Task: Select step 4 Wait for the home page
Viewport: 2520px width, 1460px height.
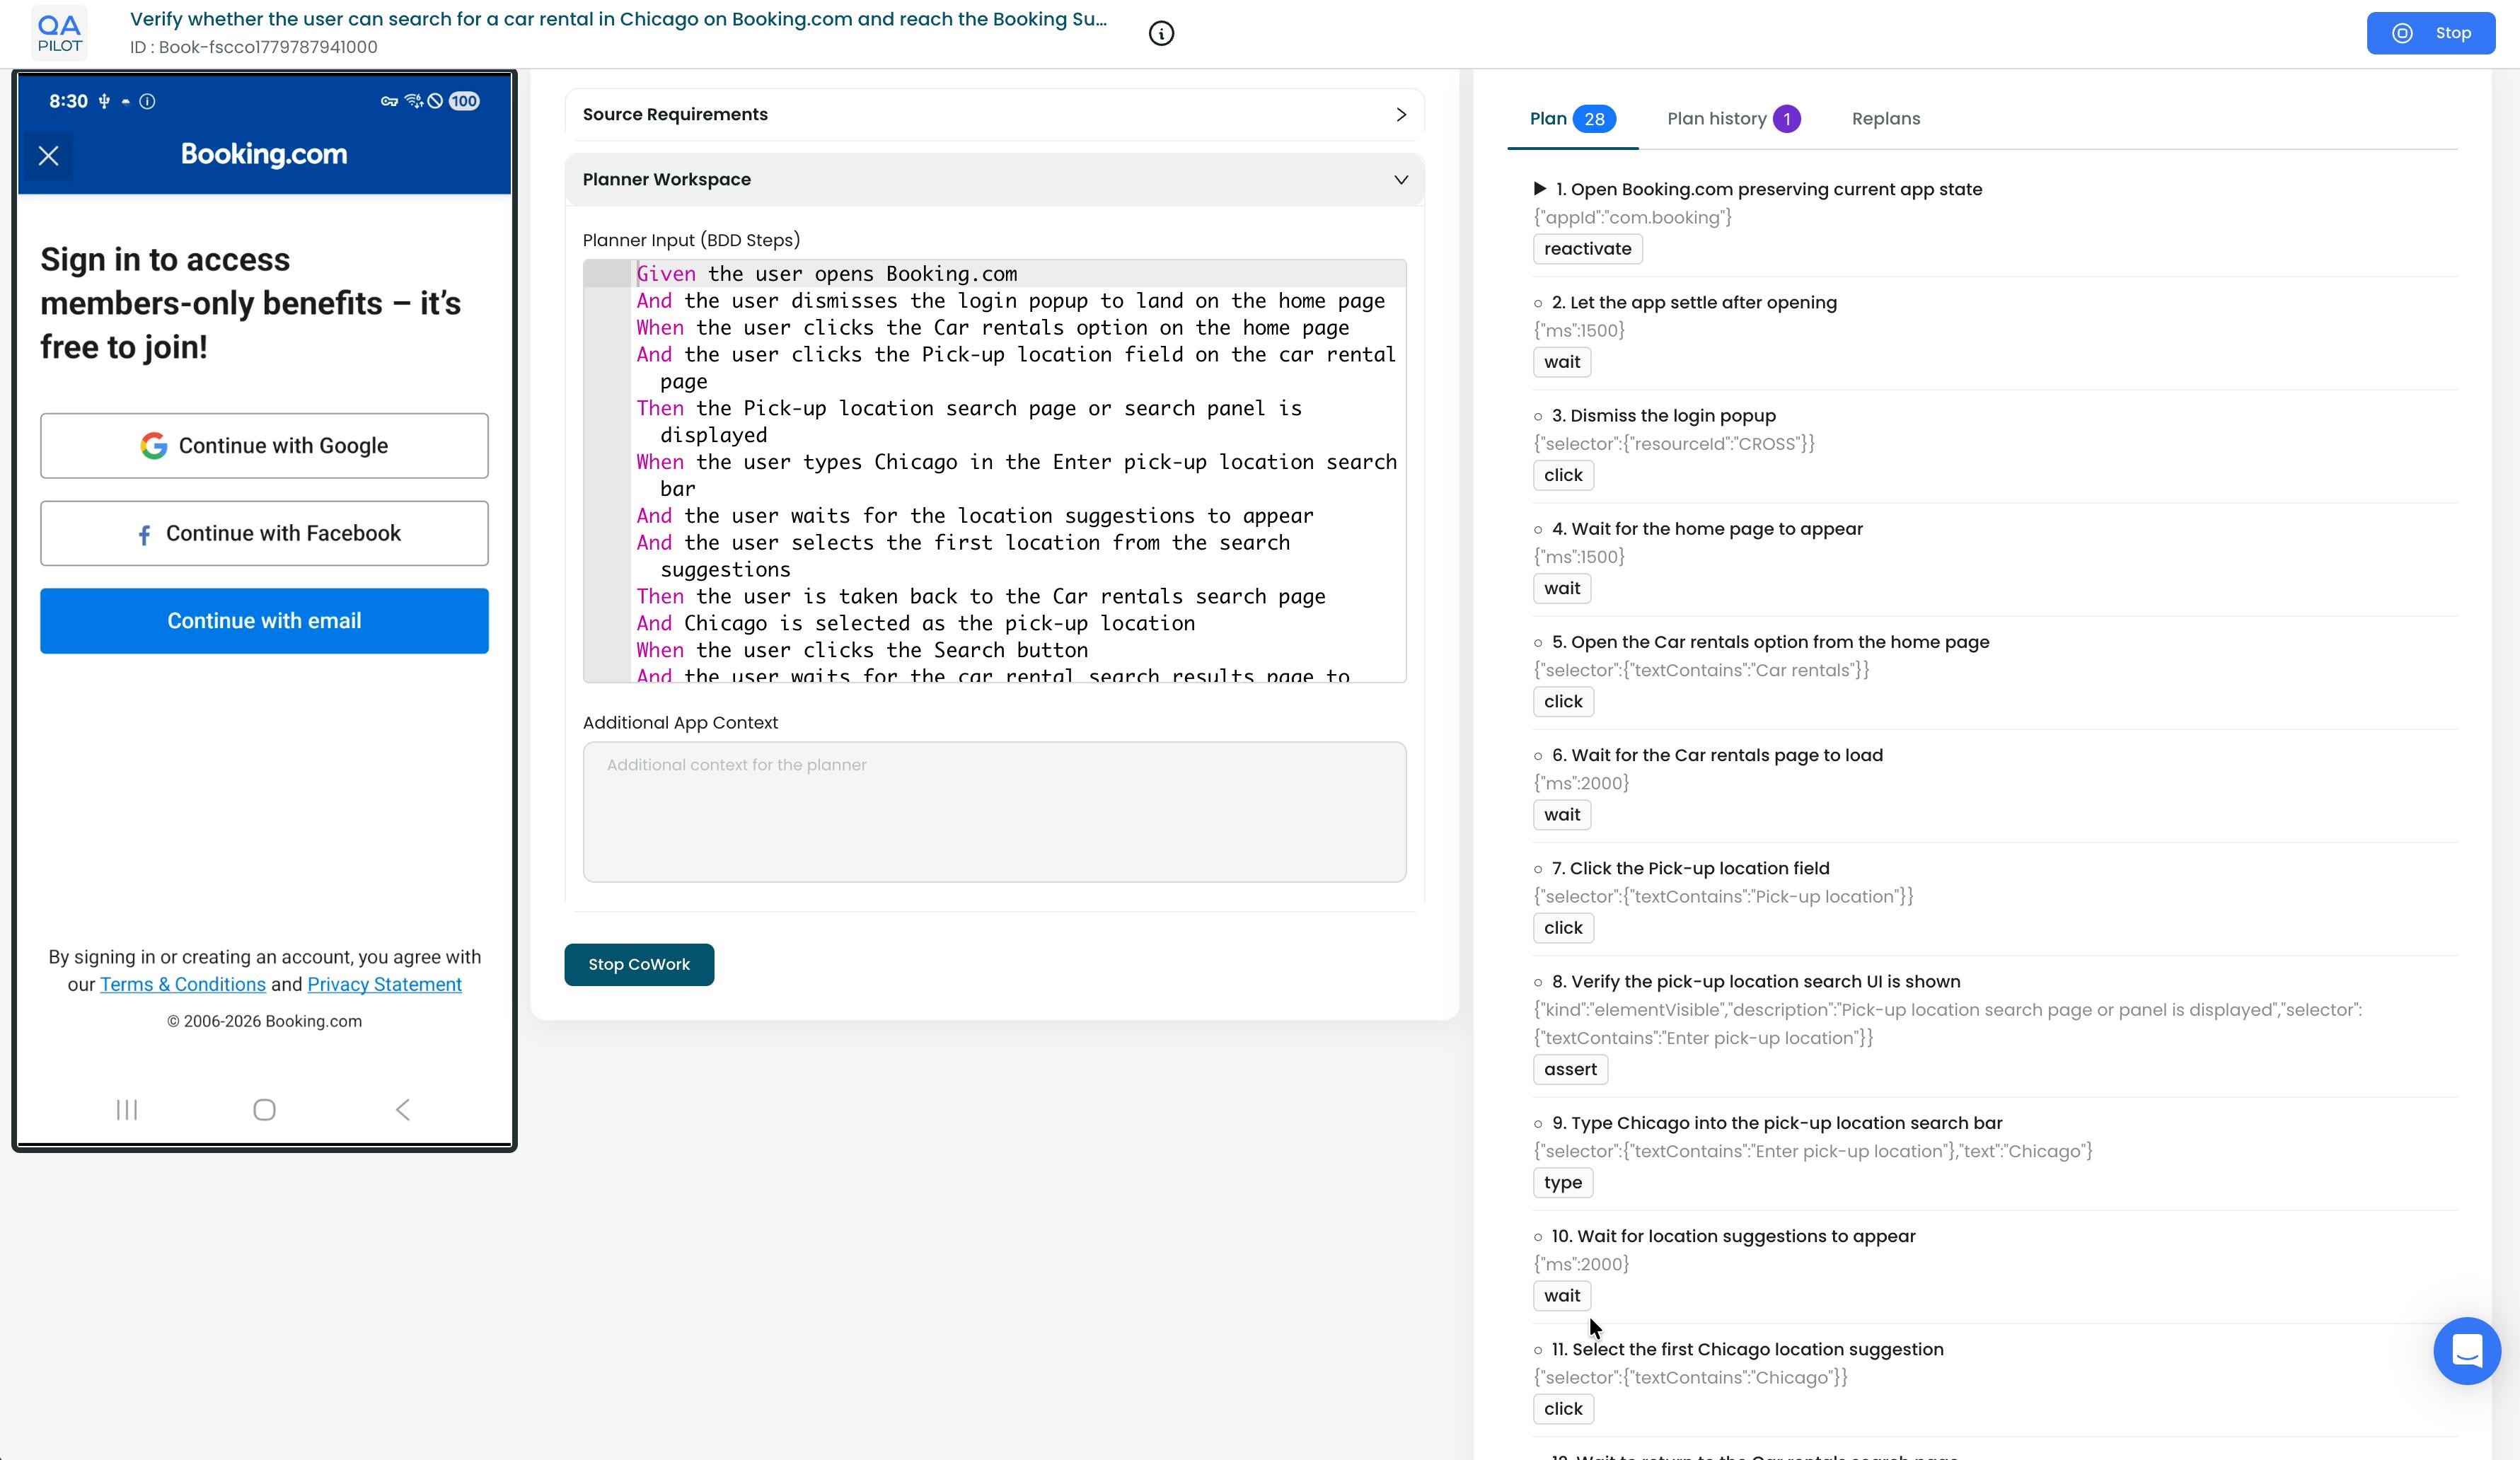Action: click(x=1706, y=529)
